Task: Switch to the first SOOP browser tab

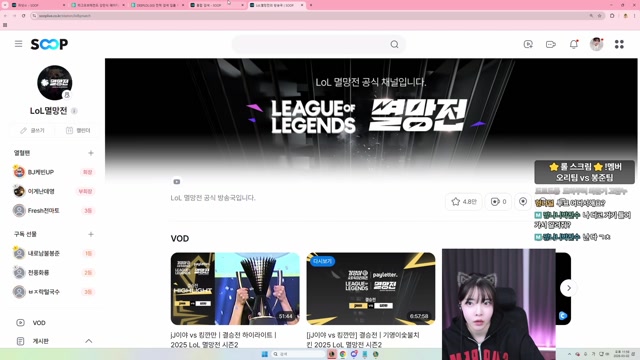Action: coord(38,5)
